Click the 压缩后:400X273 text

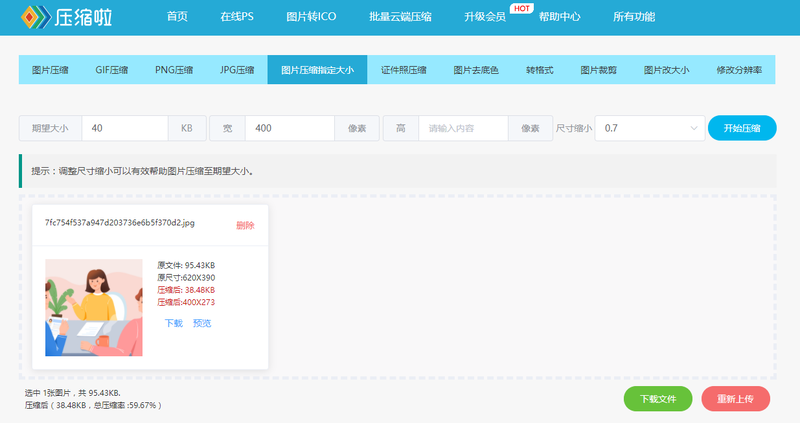point(186,302)
